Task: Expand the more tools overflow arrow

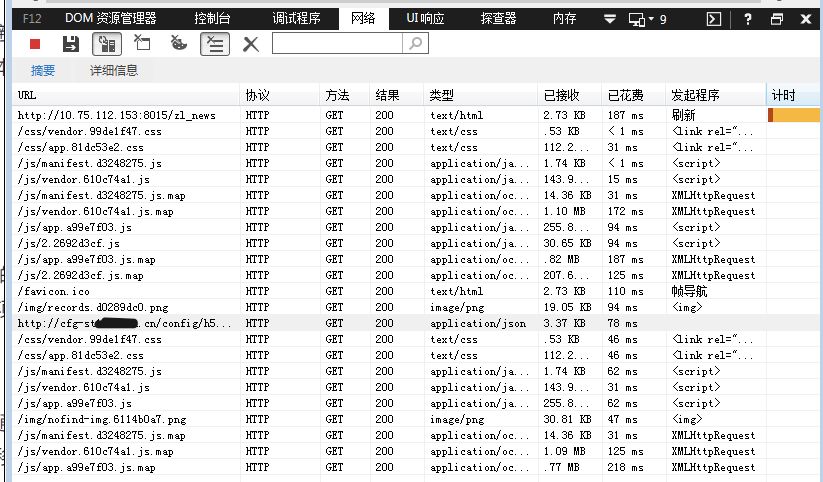Action: click(x=609, y=19)
